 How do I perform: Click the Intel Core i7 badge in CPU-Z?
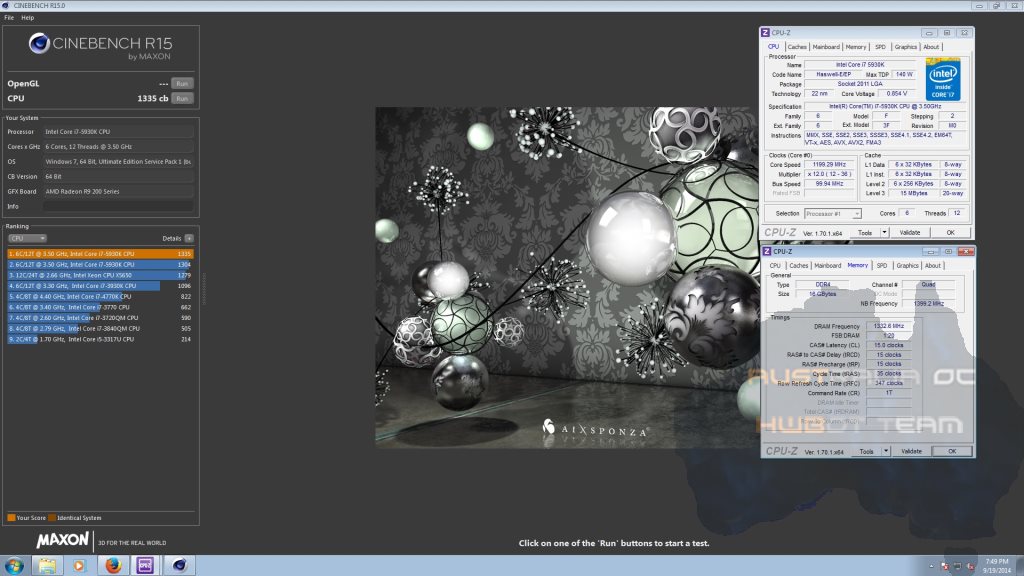click(942, 79)
